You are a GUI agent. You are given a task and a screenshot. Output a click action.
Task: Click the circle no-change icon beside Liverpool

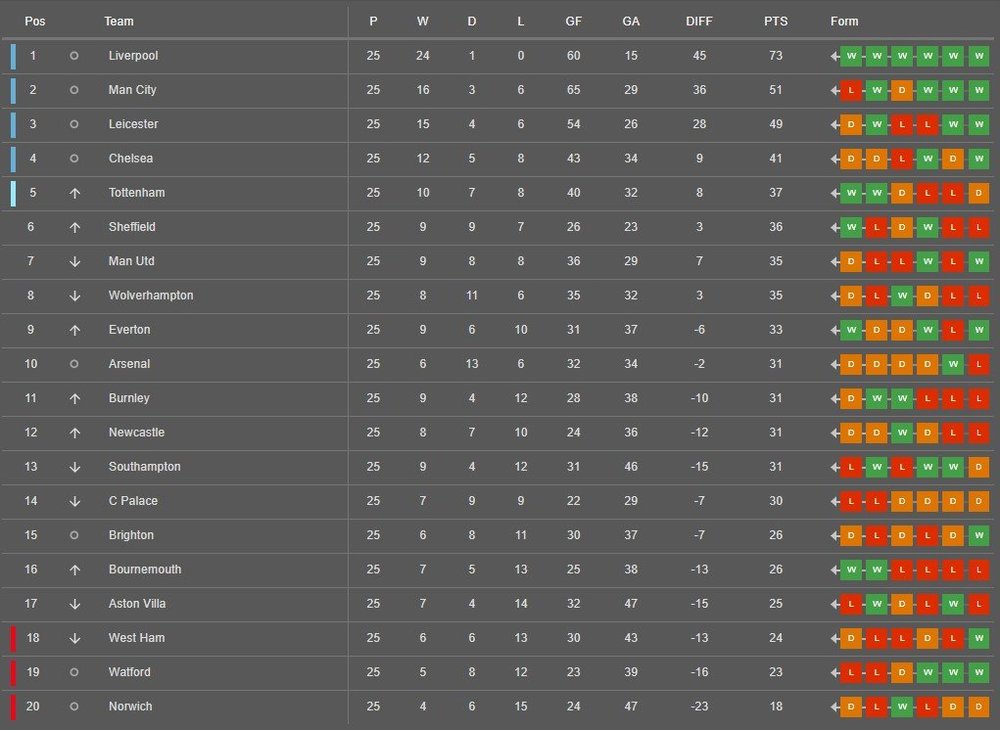point(74,56)
